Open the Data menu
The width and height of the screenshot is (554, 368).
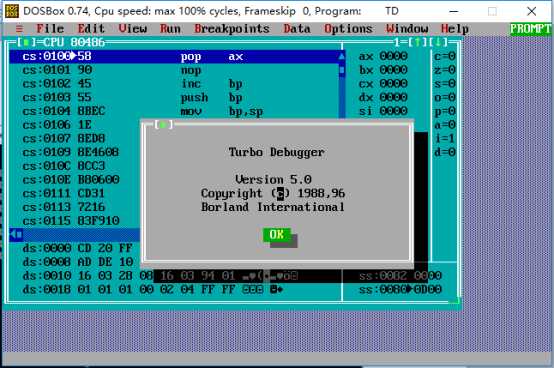click(297, 29)
